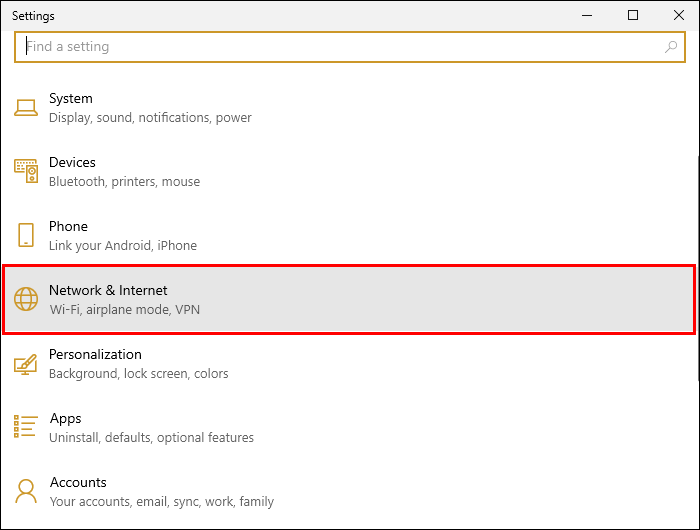Maximize the Settings window
Image resolution: width=700 pixels, height=530 pixels.
click(633, 15)
